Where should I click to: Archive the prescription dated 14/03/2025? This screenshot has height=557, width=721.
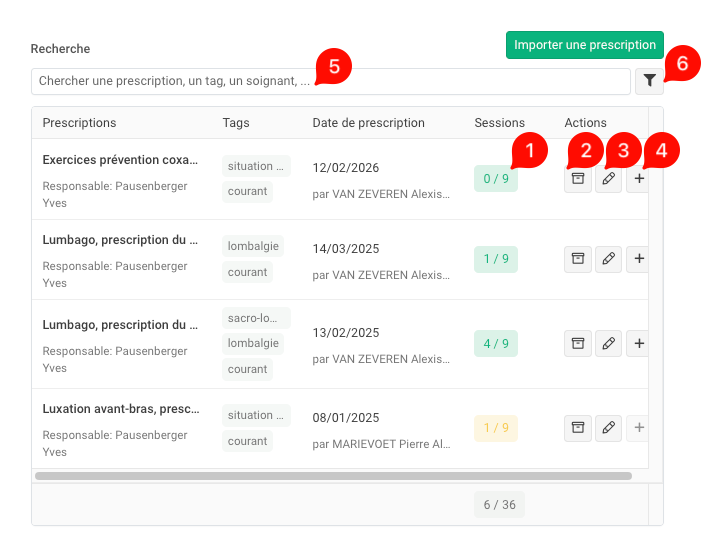point(577,259)
